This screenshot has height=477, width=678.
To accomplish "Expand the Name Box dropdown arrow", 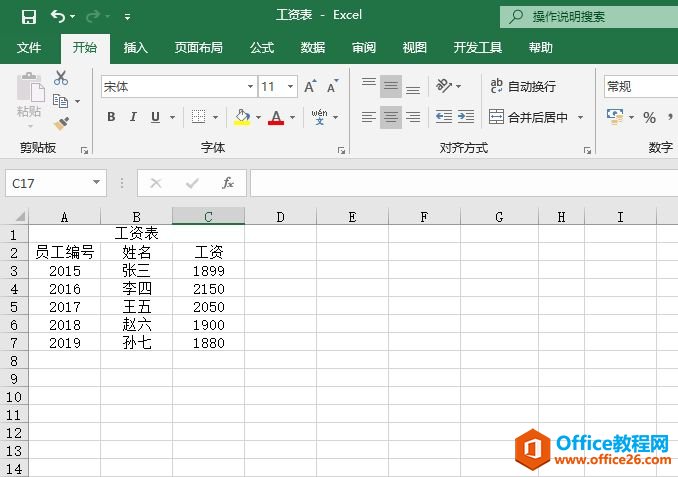I will pos(97,183).
